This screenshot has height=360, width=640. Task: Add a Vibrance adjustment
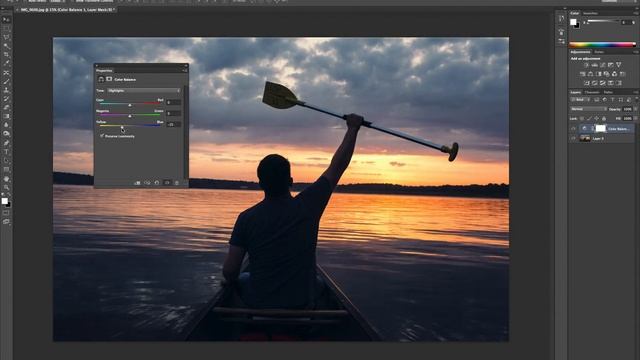coord(618,65)
